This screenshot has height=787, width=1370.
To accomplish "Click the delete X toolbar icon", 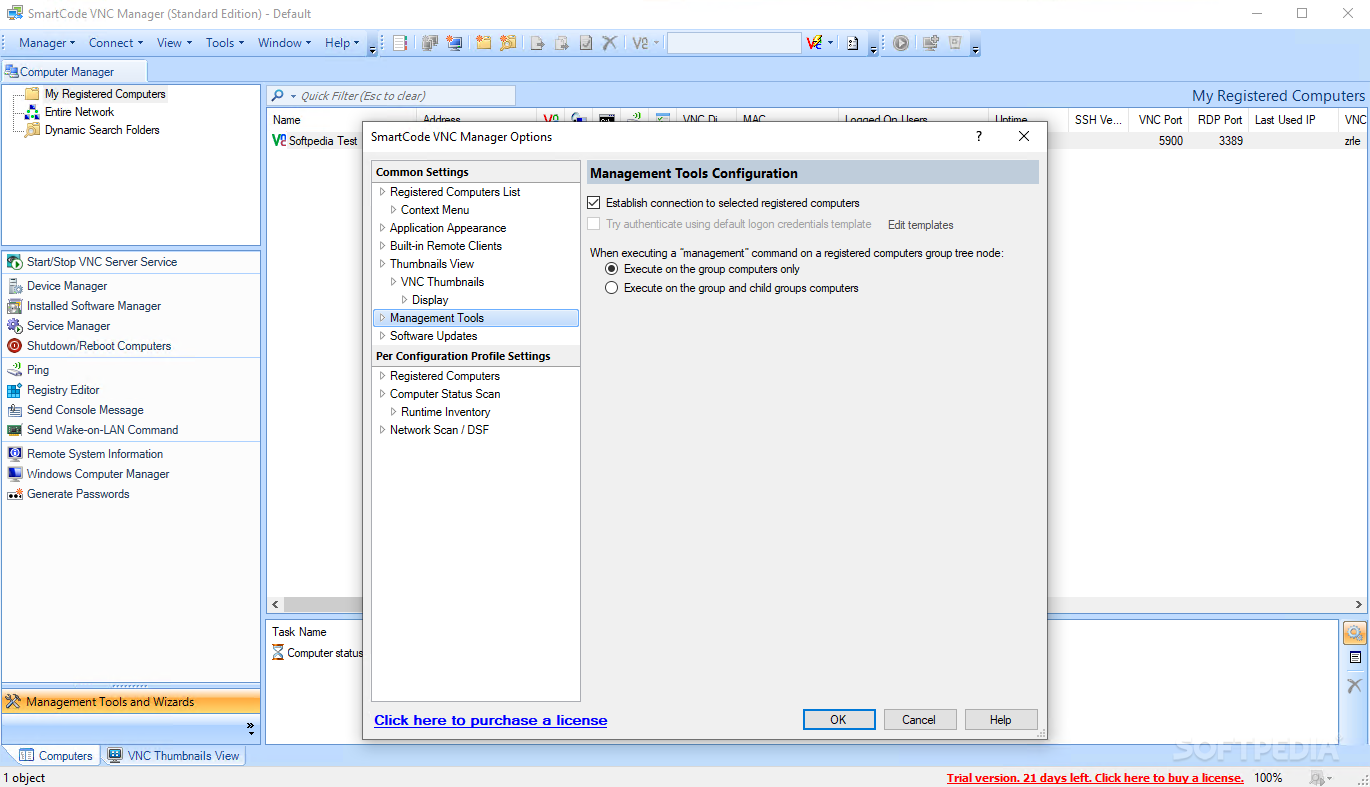I will tap(609, 43).
